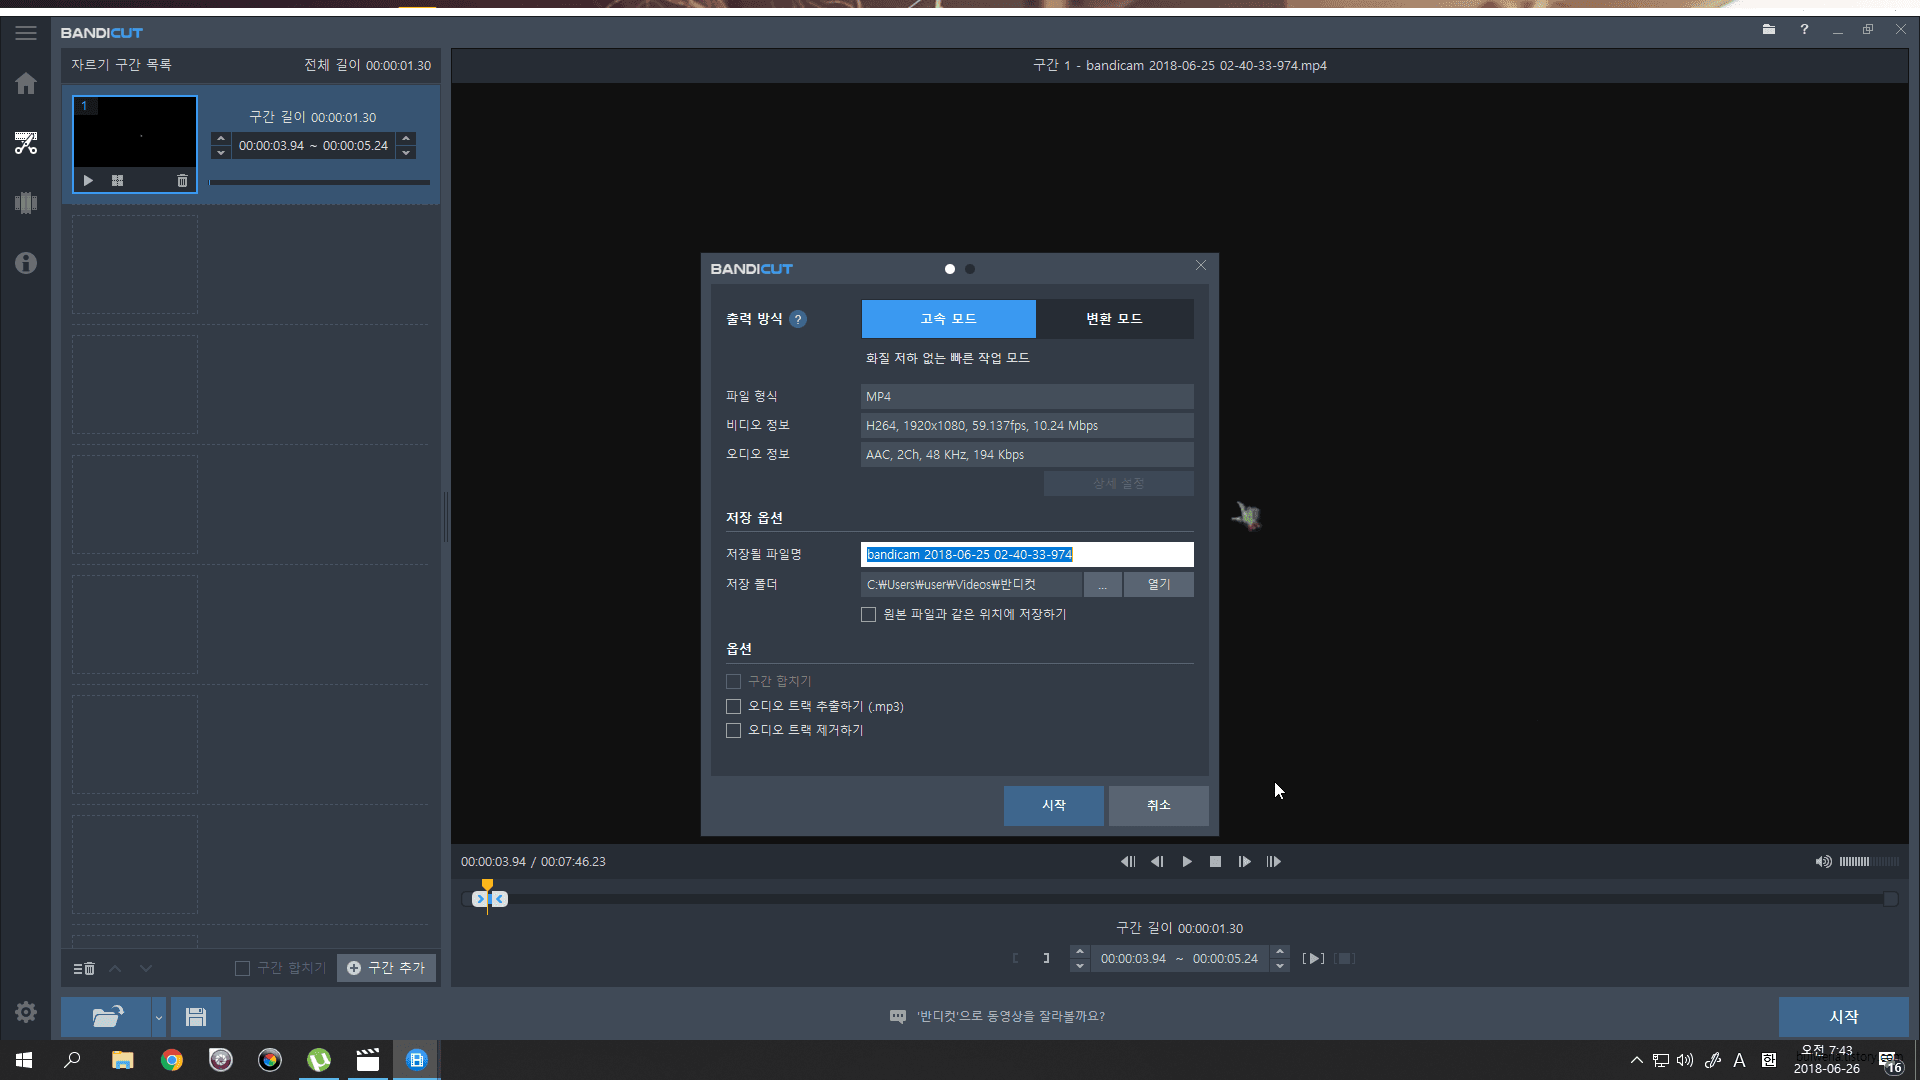Switch to the 변환 모드 tab
The width and height of the screenshot is (1920, 1080).
pos(1114,319)
